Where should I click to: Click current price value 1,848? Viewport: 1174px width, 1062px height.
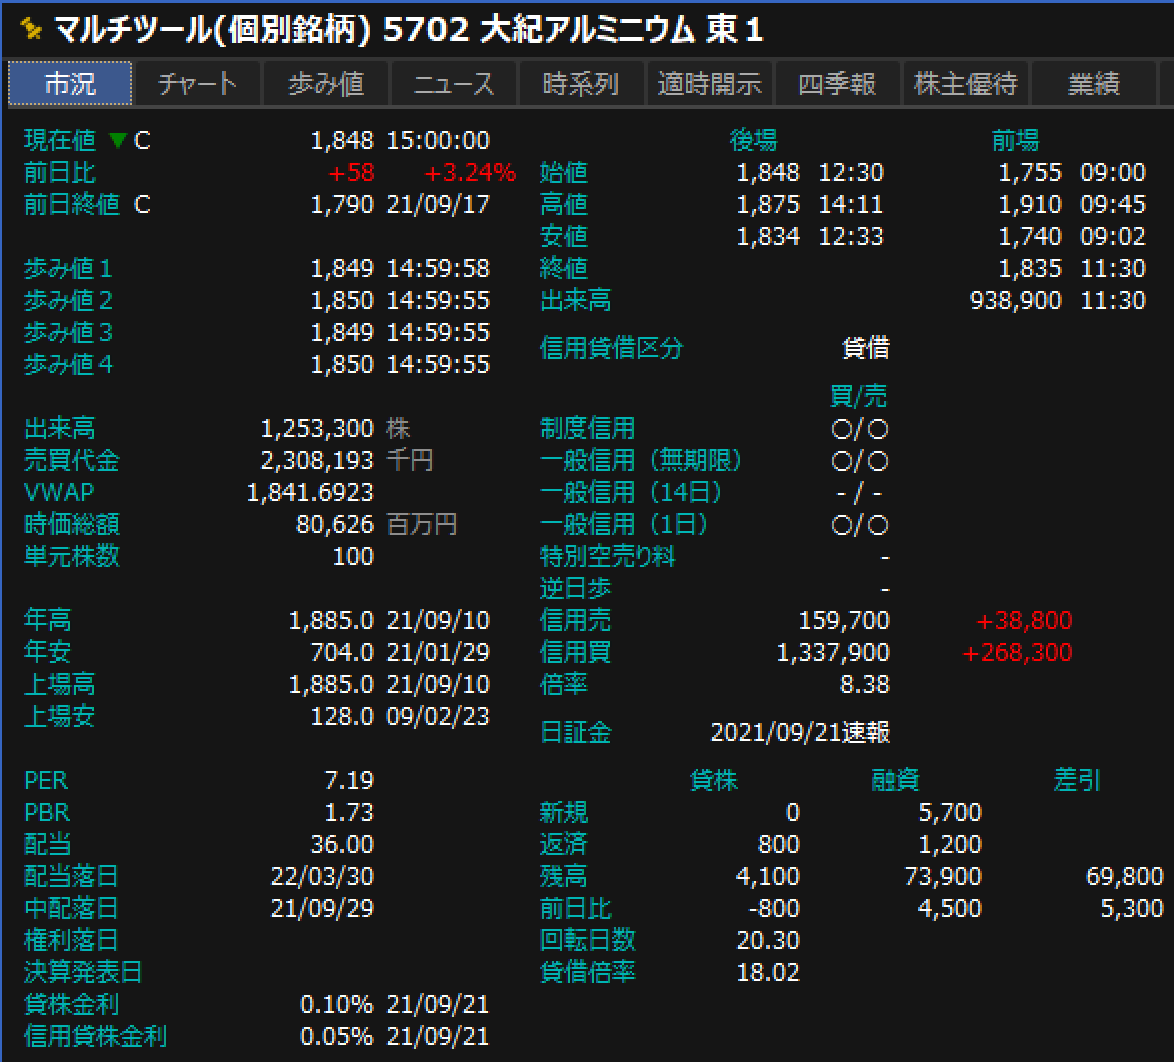[x=342, y=140]
